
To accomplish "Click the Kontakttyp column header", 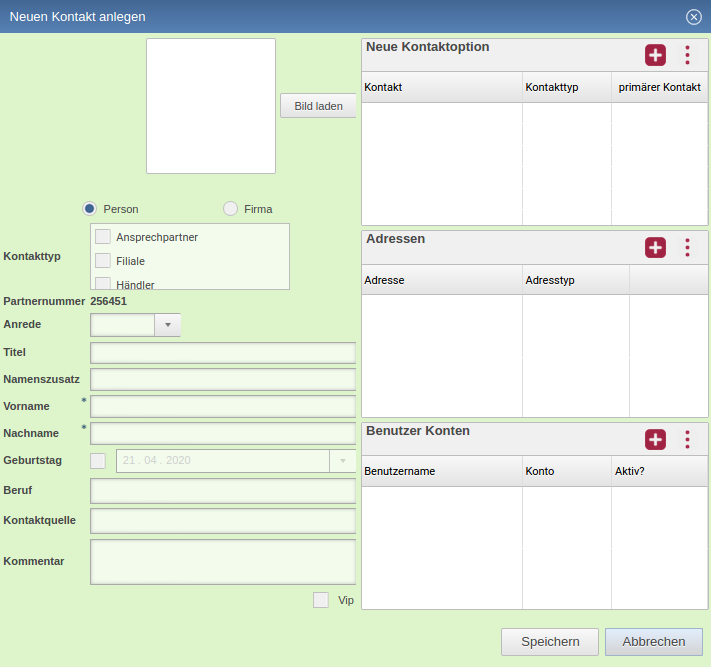I will (x=566, y=88).
